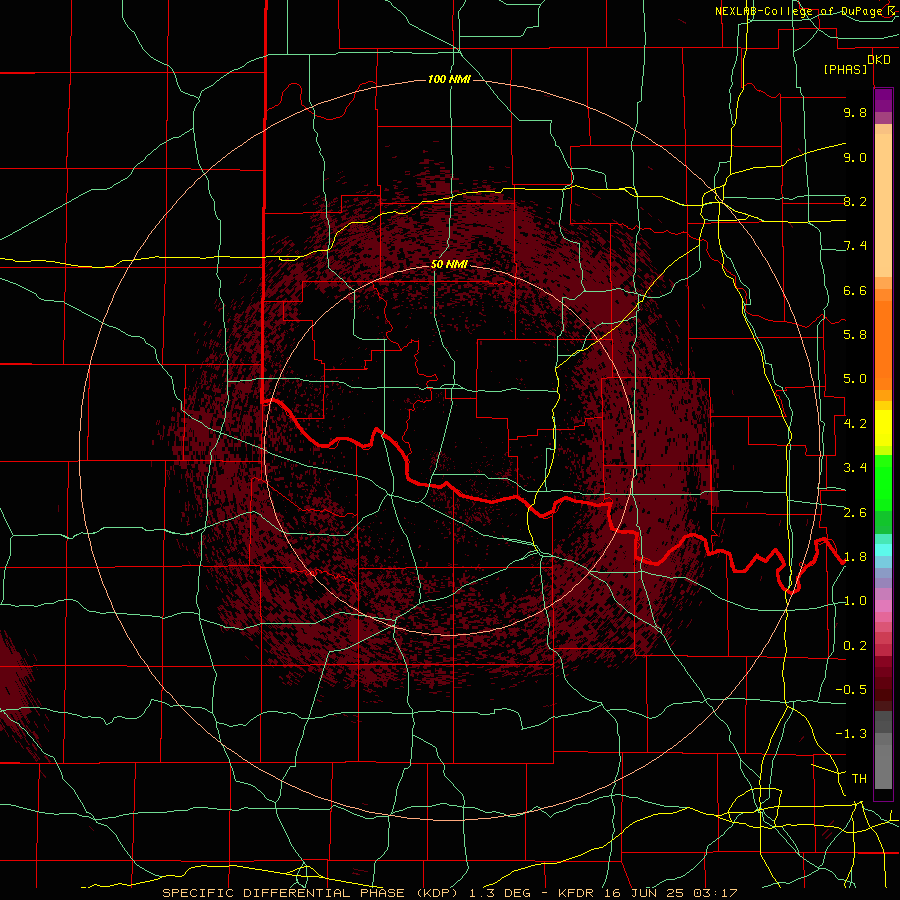Click the DKD label above the legend

879,59
